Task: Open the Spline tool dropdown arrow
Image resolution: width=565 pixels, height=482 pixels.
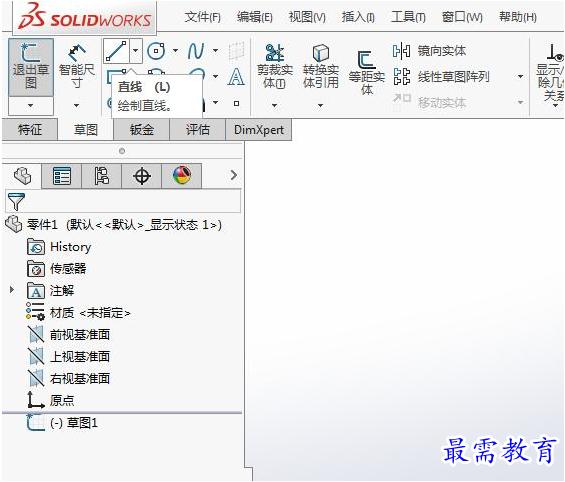Action: (x=215, y=51)
